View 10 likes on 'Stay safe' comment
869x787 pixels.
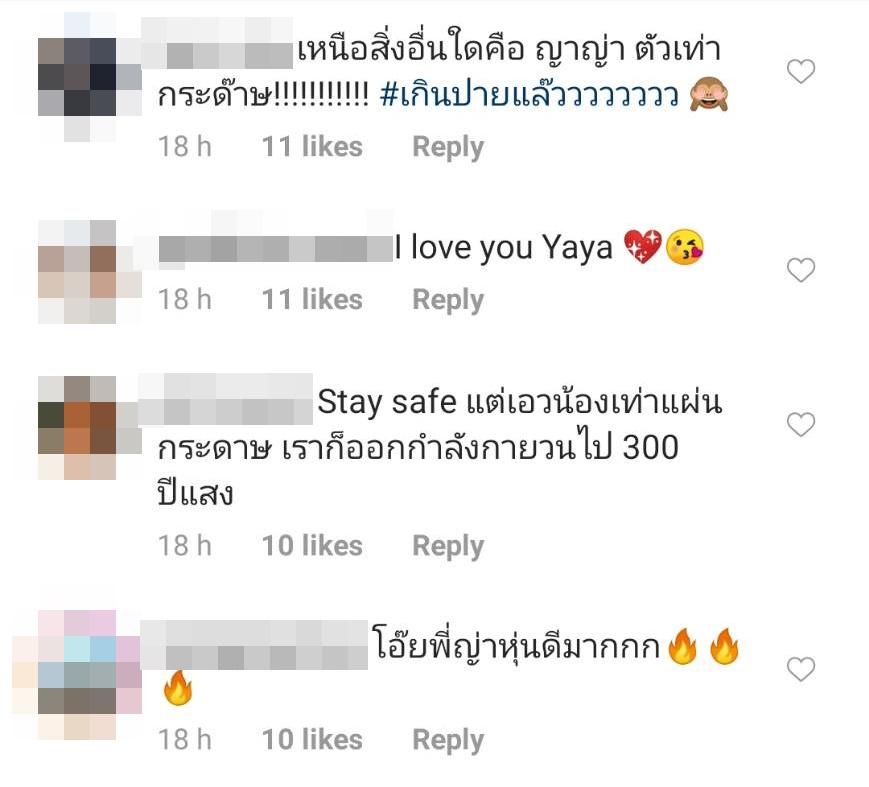[312, 546]
